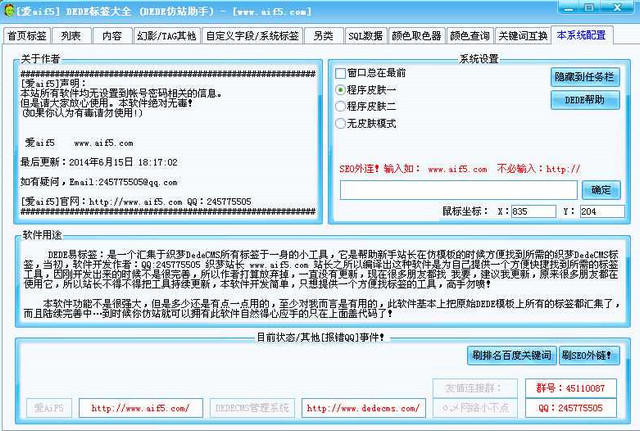Click the QQ：245775505 box at bottom
Viewport: 640px width, 431px height.
point(571,408)
